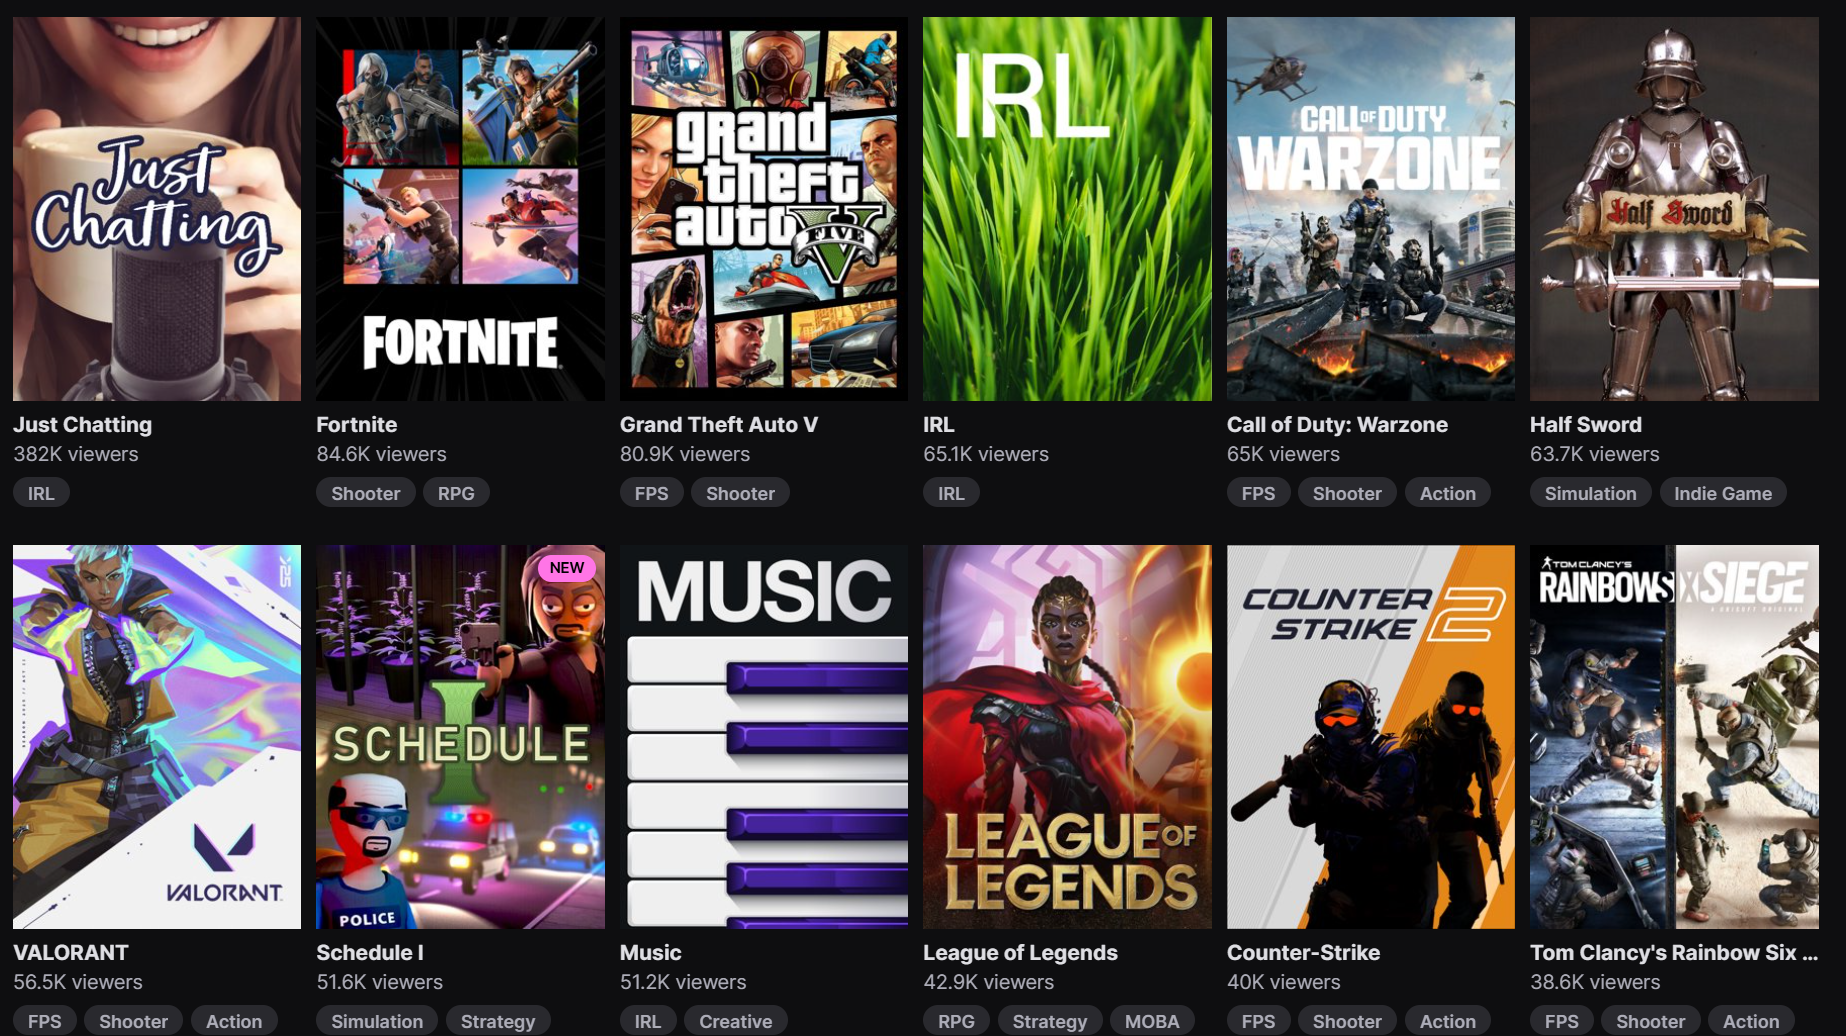Select the Creative tag under Music
Viewport: 1846px width, 1036px height.
pos(735,1021)
